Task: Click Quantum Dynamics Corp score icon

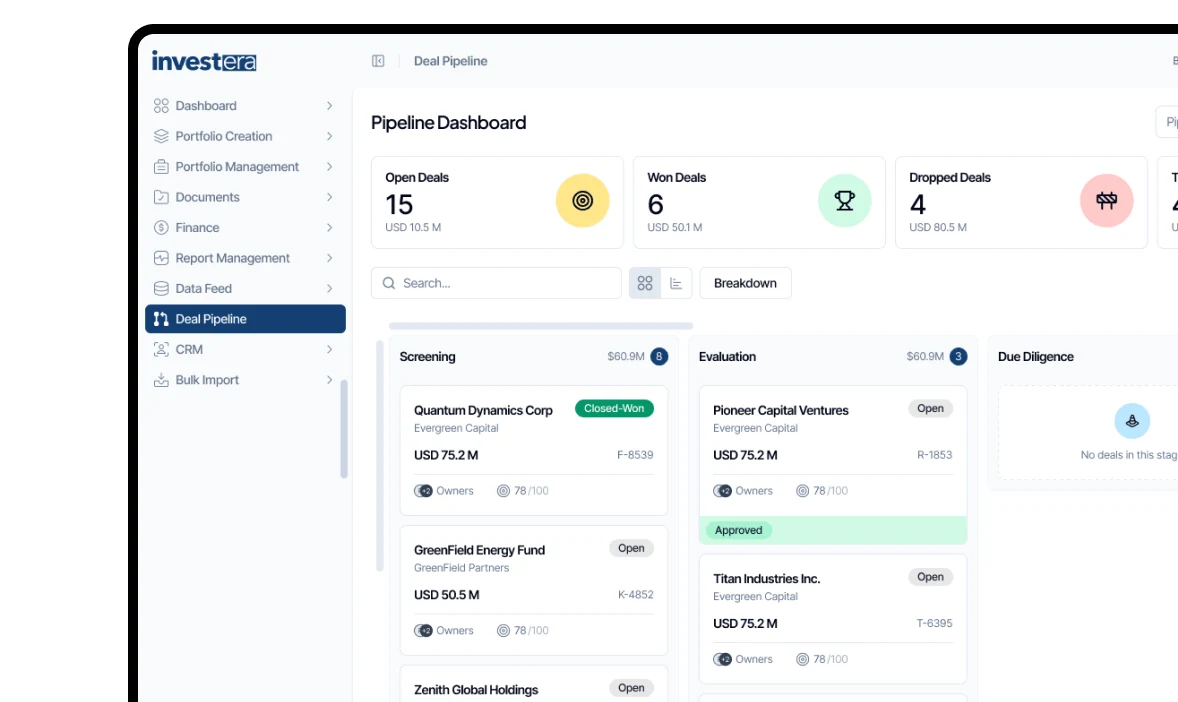Action: pyautogui.click(x=503, y=491)
